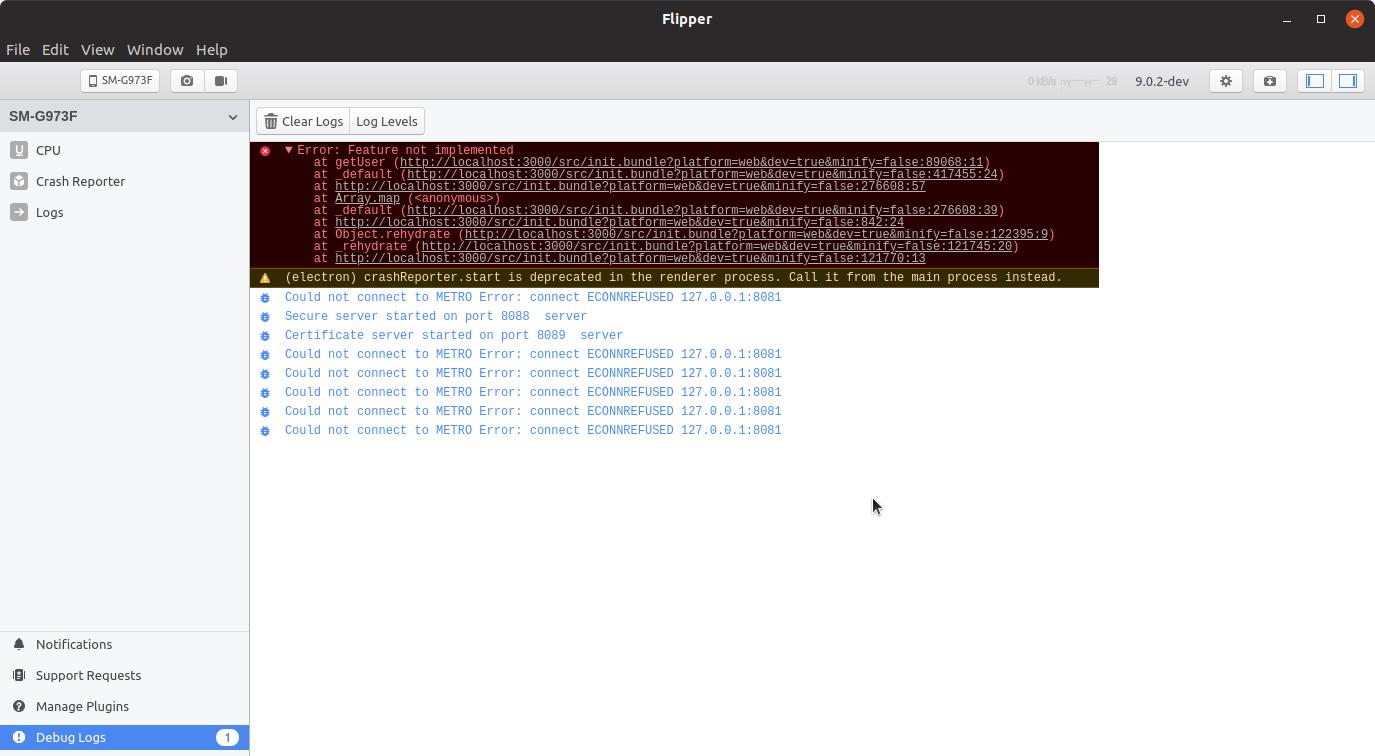Collapse the 'Feature not implemented' error details
Image resolution: width=1375 pixels, height=756 pixels.
click(x=288, y=150)
